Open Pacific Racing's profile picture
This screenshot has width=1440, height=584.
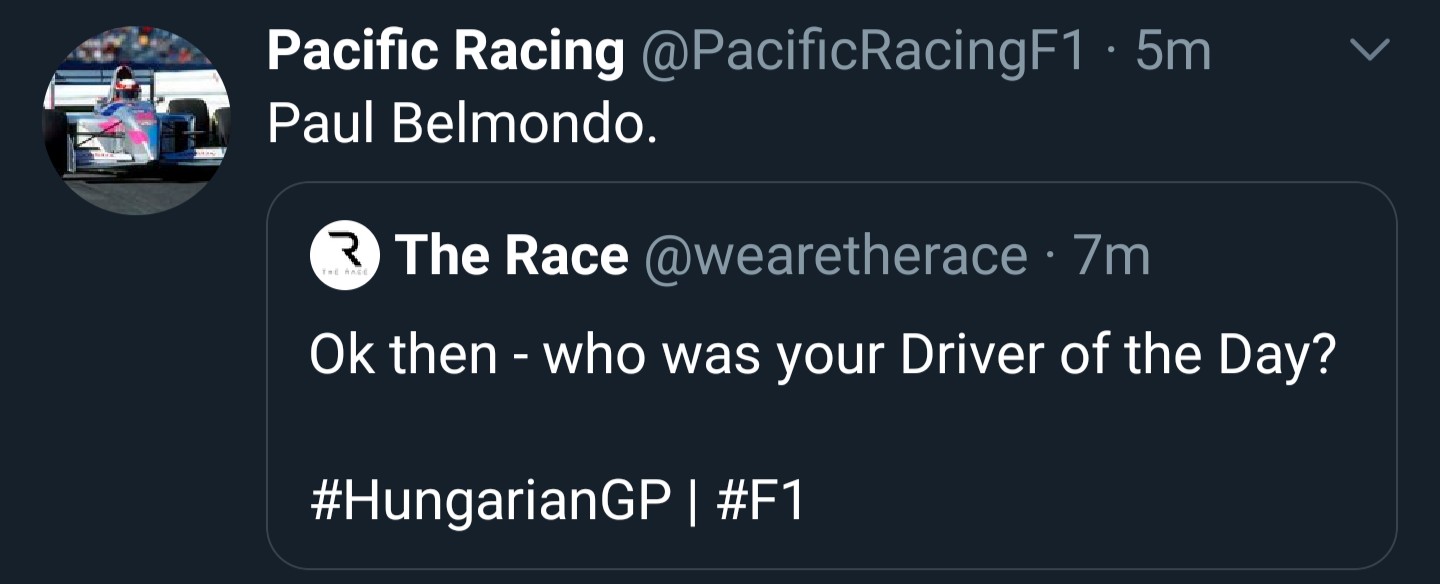[136, 120]
